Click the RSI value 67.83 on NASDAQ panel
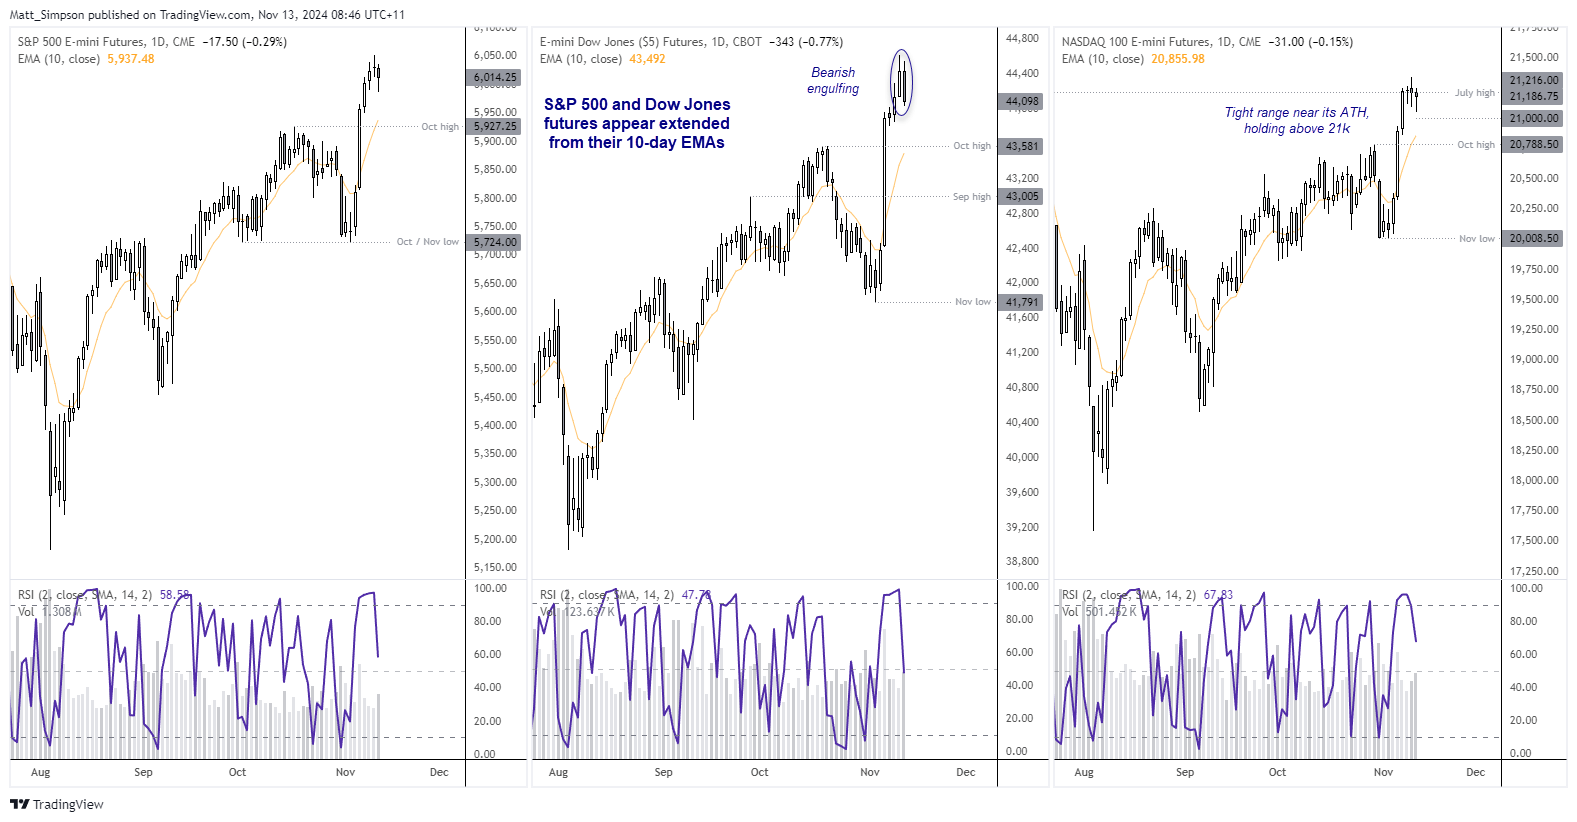This screenshot has width=1577, height=822. (1218, 595)
